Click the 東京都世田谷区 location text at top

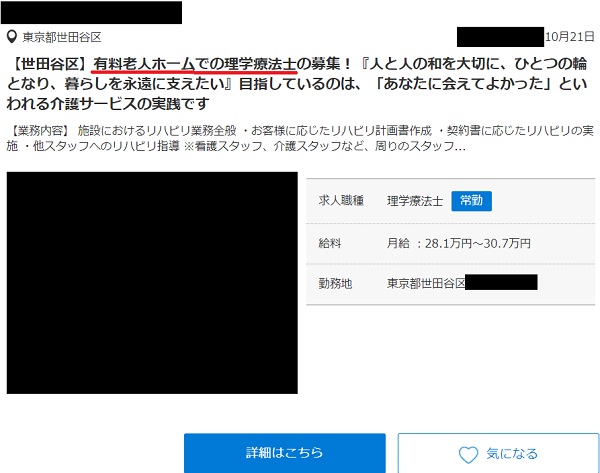pyautogui.click(x=62, y=37)
